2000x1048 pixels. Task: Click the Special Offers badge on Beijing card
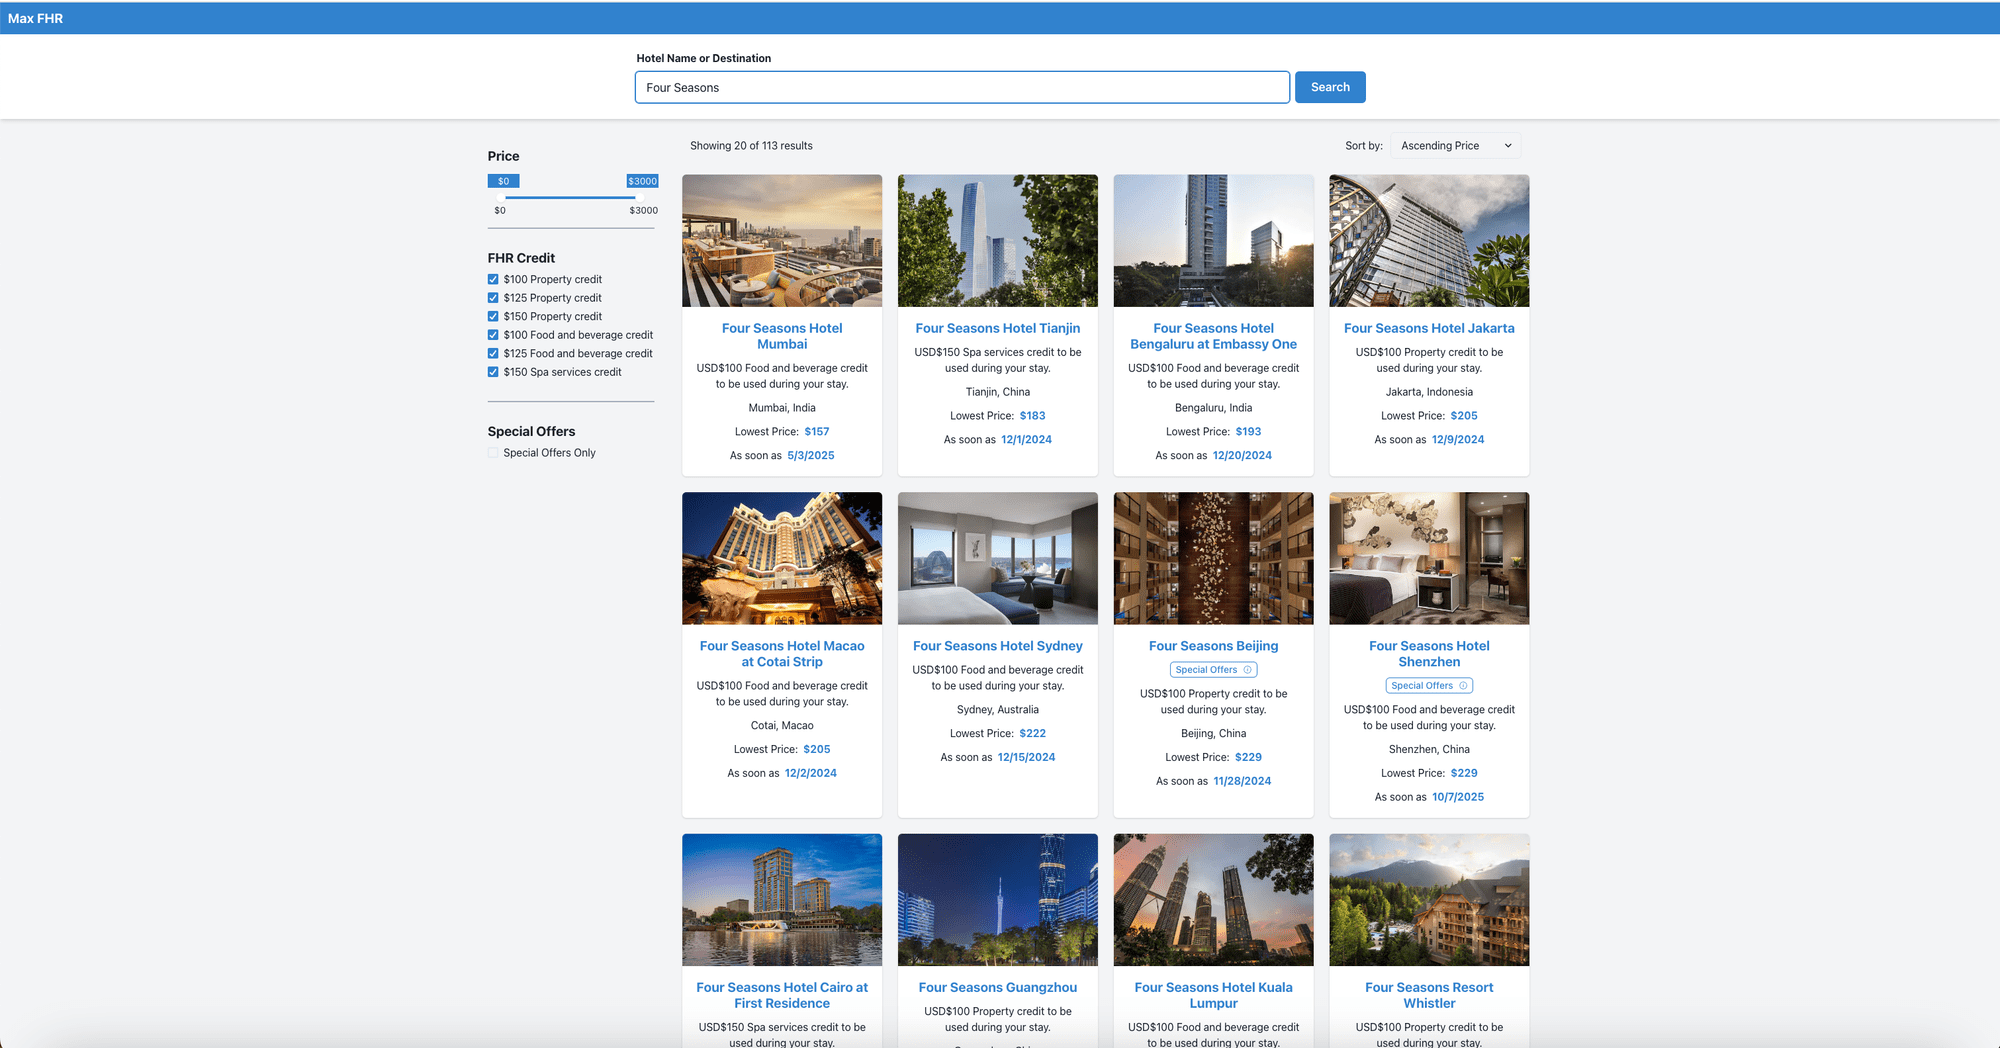tap(1214, 670)
